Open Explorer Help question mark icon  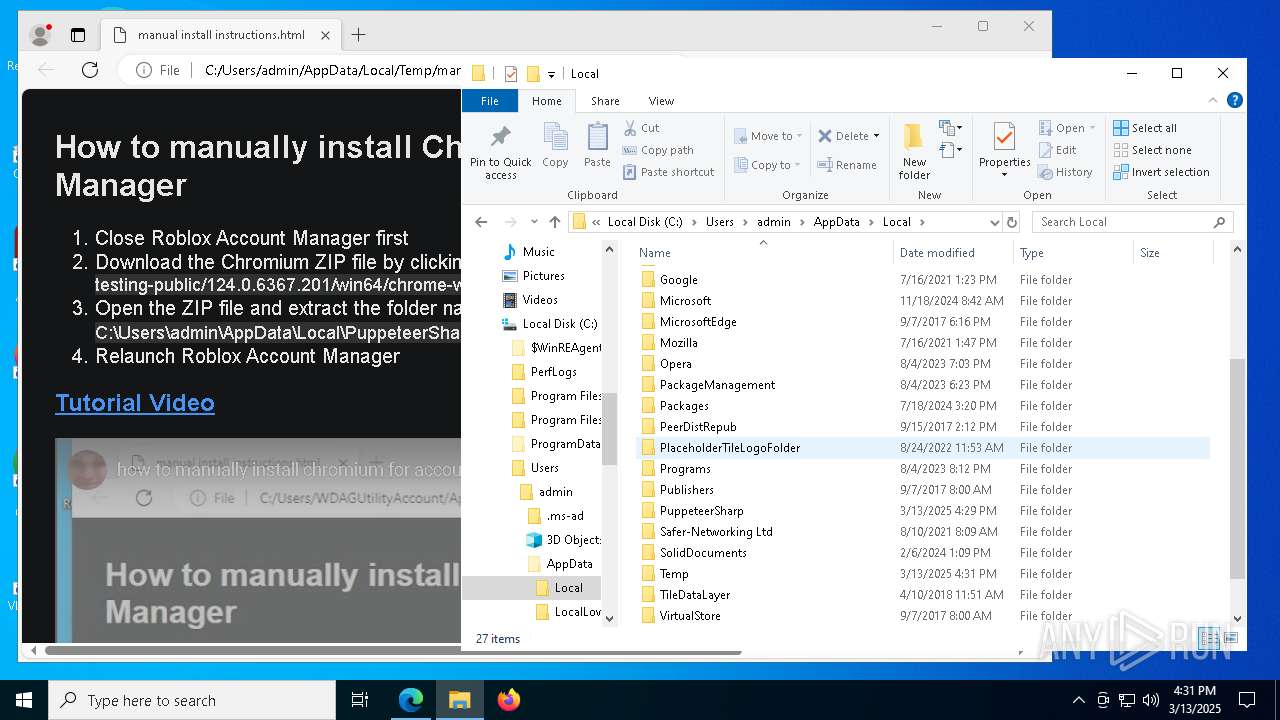1235,100
